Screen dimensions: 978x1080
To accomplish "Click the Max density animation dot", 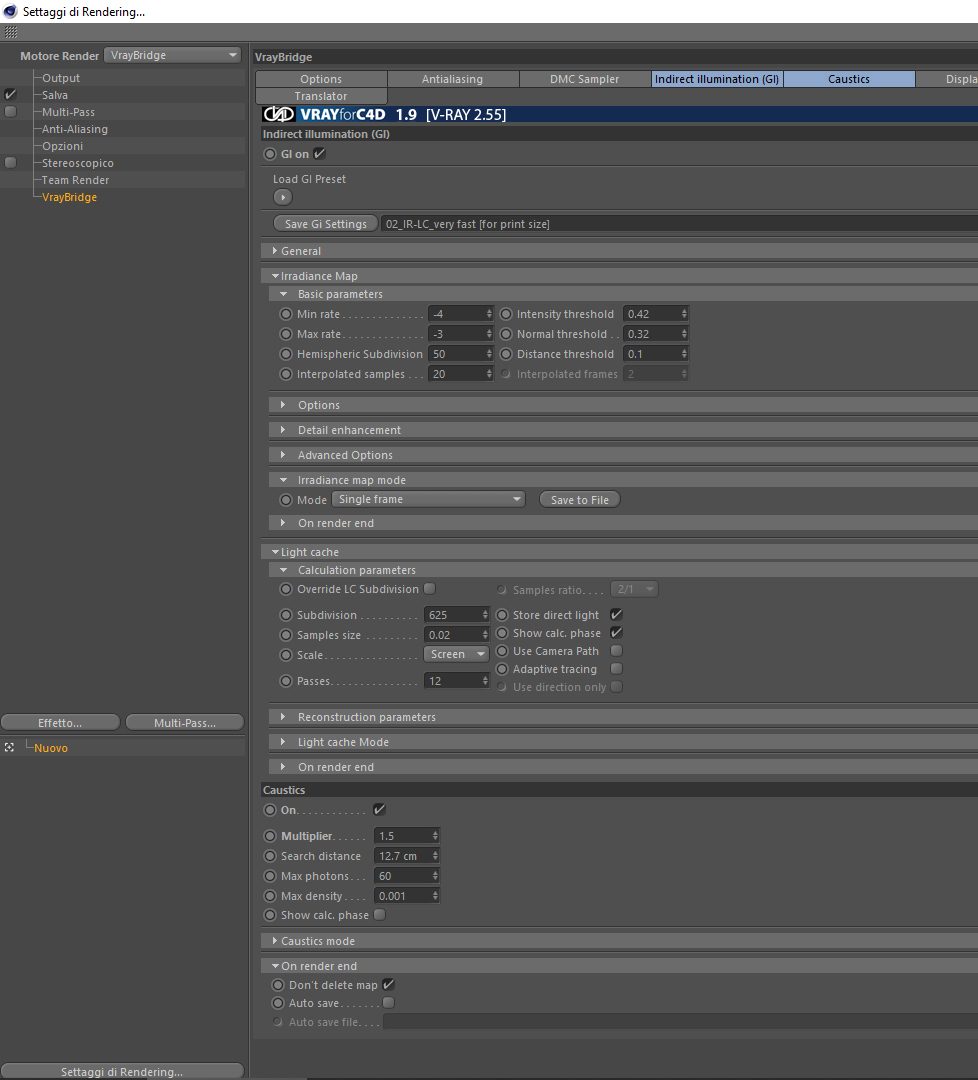I will pos(270,896).
